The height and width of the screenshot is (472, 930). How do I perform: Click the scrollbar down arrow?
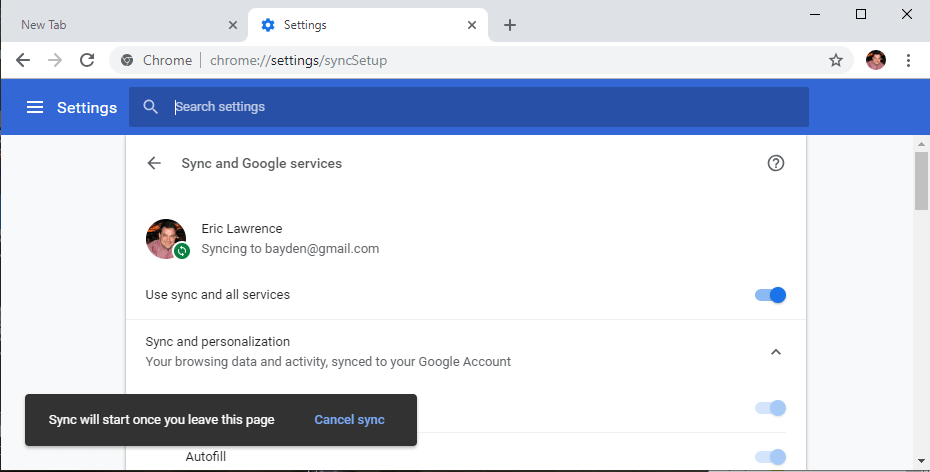[921, 461]
